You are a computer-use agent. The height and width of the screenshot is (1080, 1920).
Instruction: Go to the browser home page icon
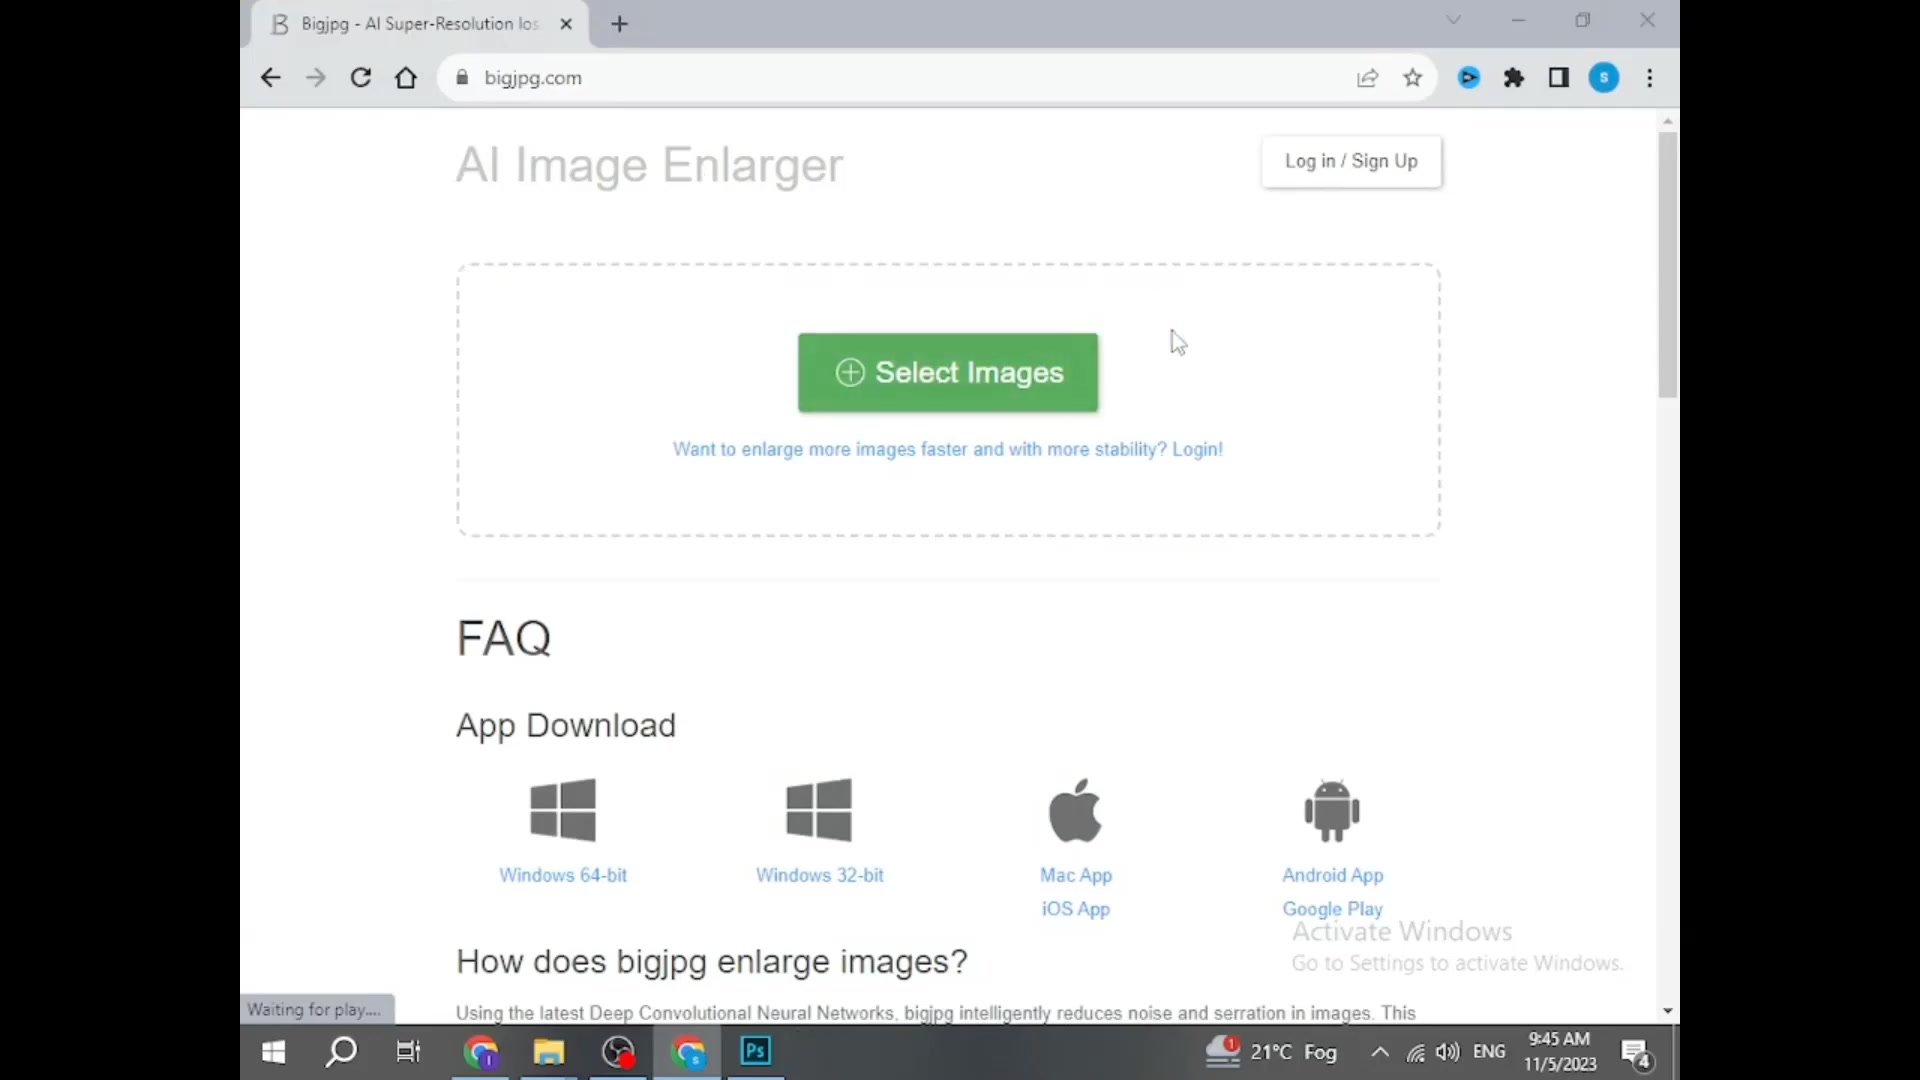coord(406,78)
